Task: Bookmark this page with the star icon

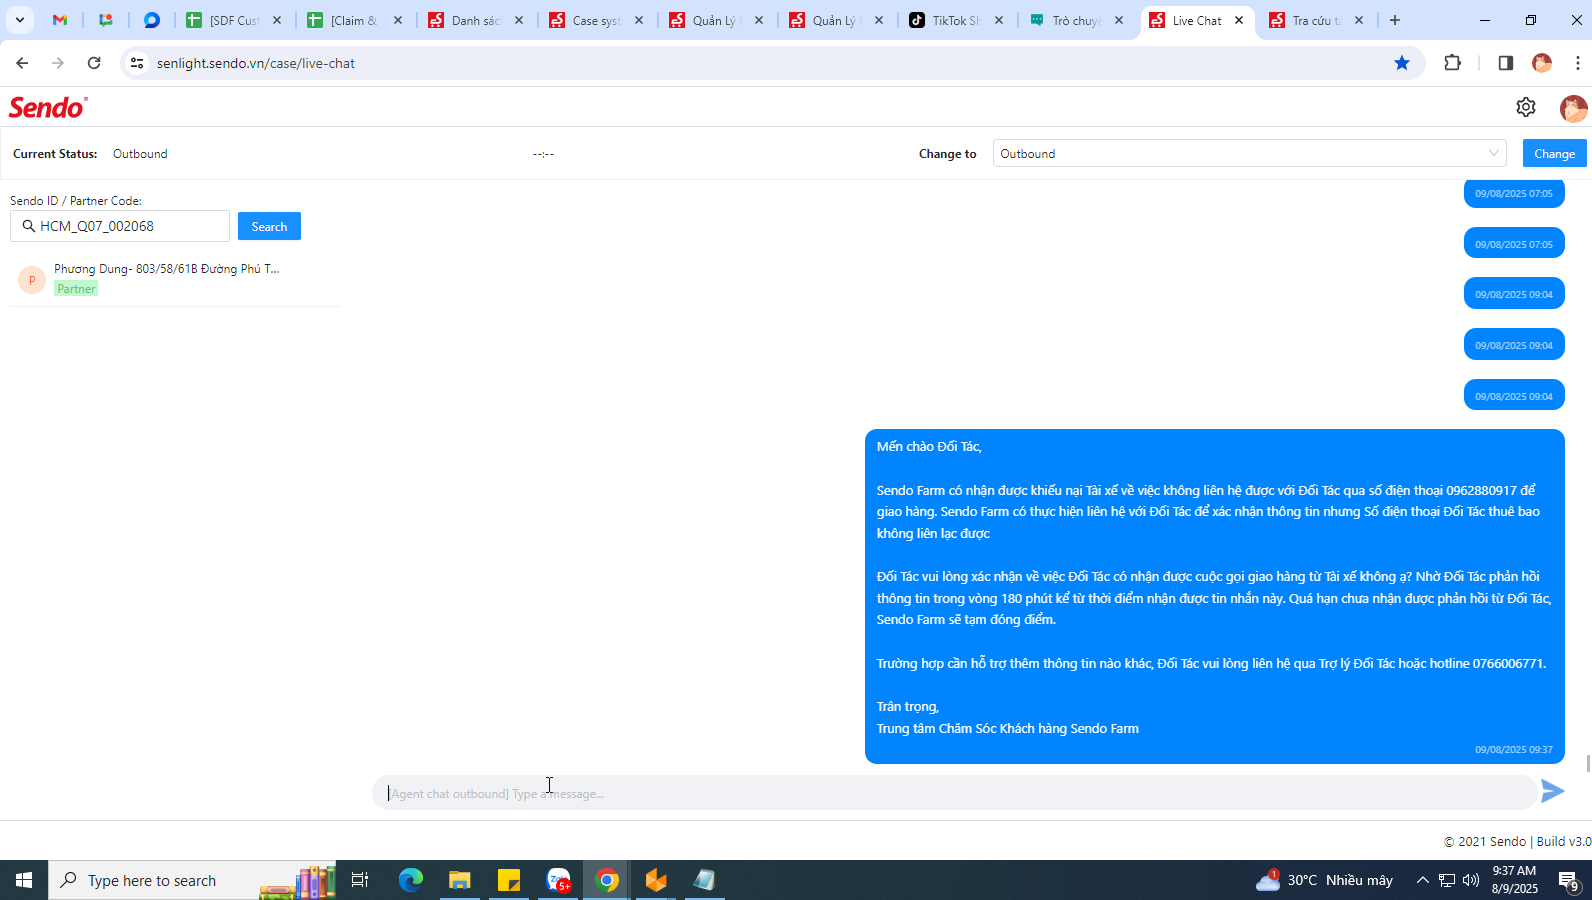Action: click(1402, 63)
